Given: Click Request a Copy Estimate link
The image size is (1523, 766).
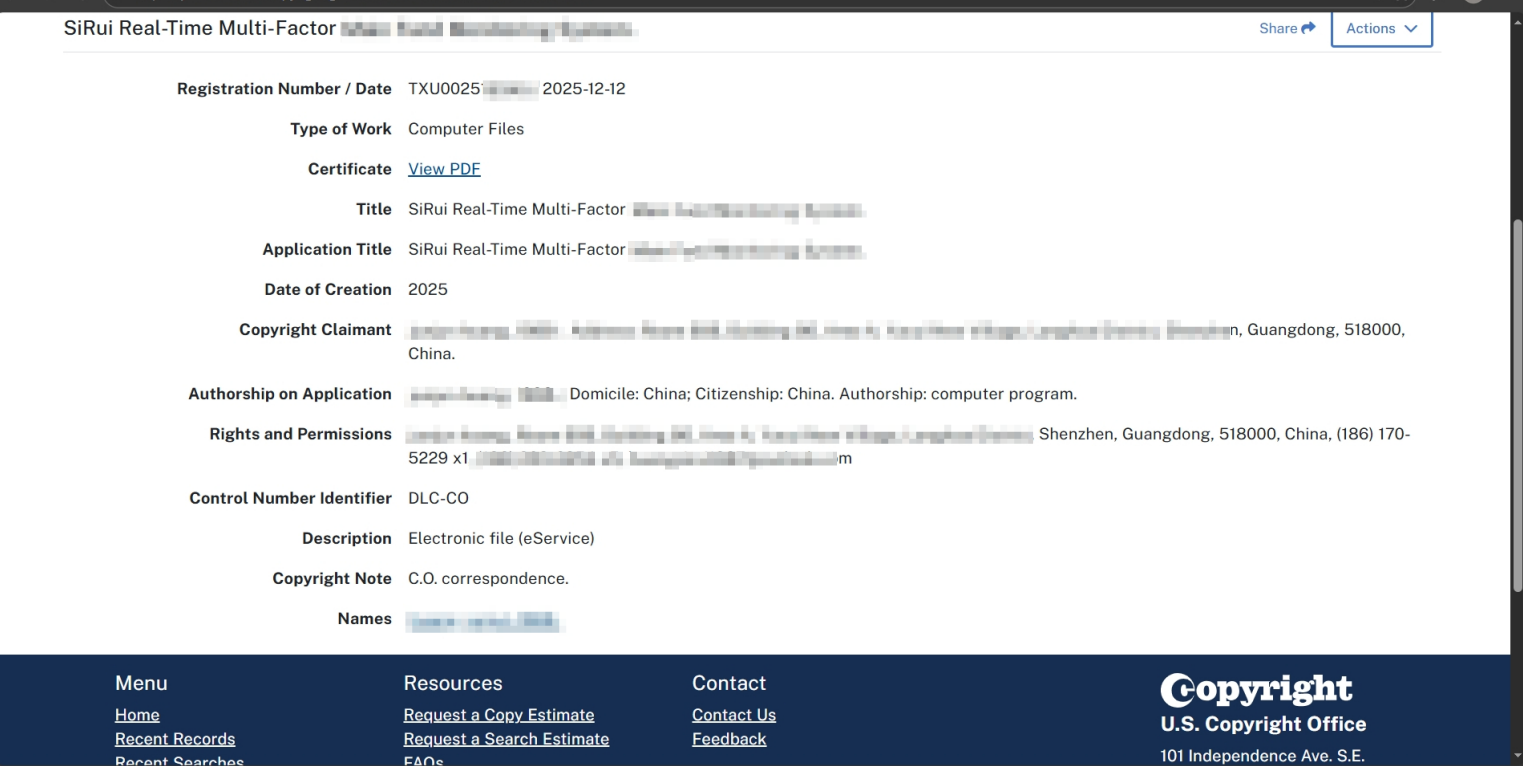Looking at the screenshot, I should [x=498, y=715].
